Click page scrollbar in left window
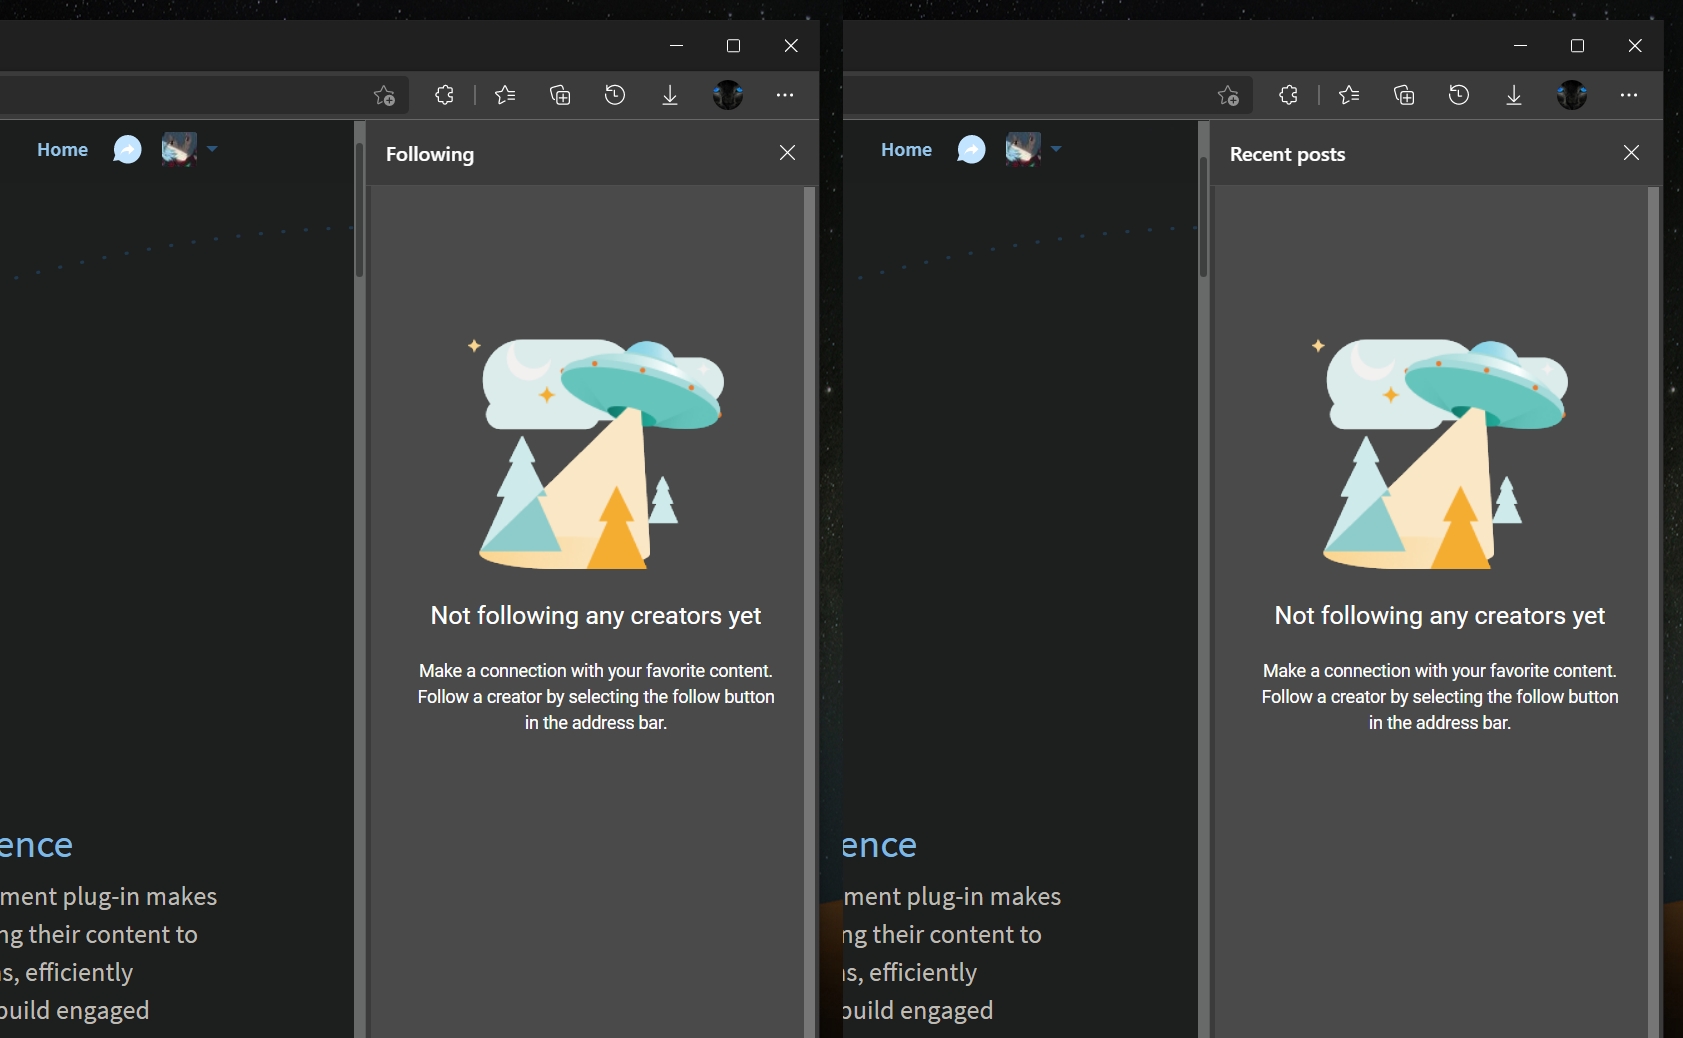Screen dimensions: 1683x1038 (x=359, y=210)
